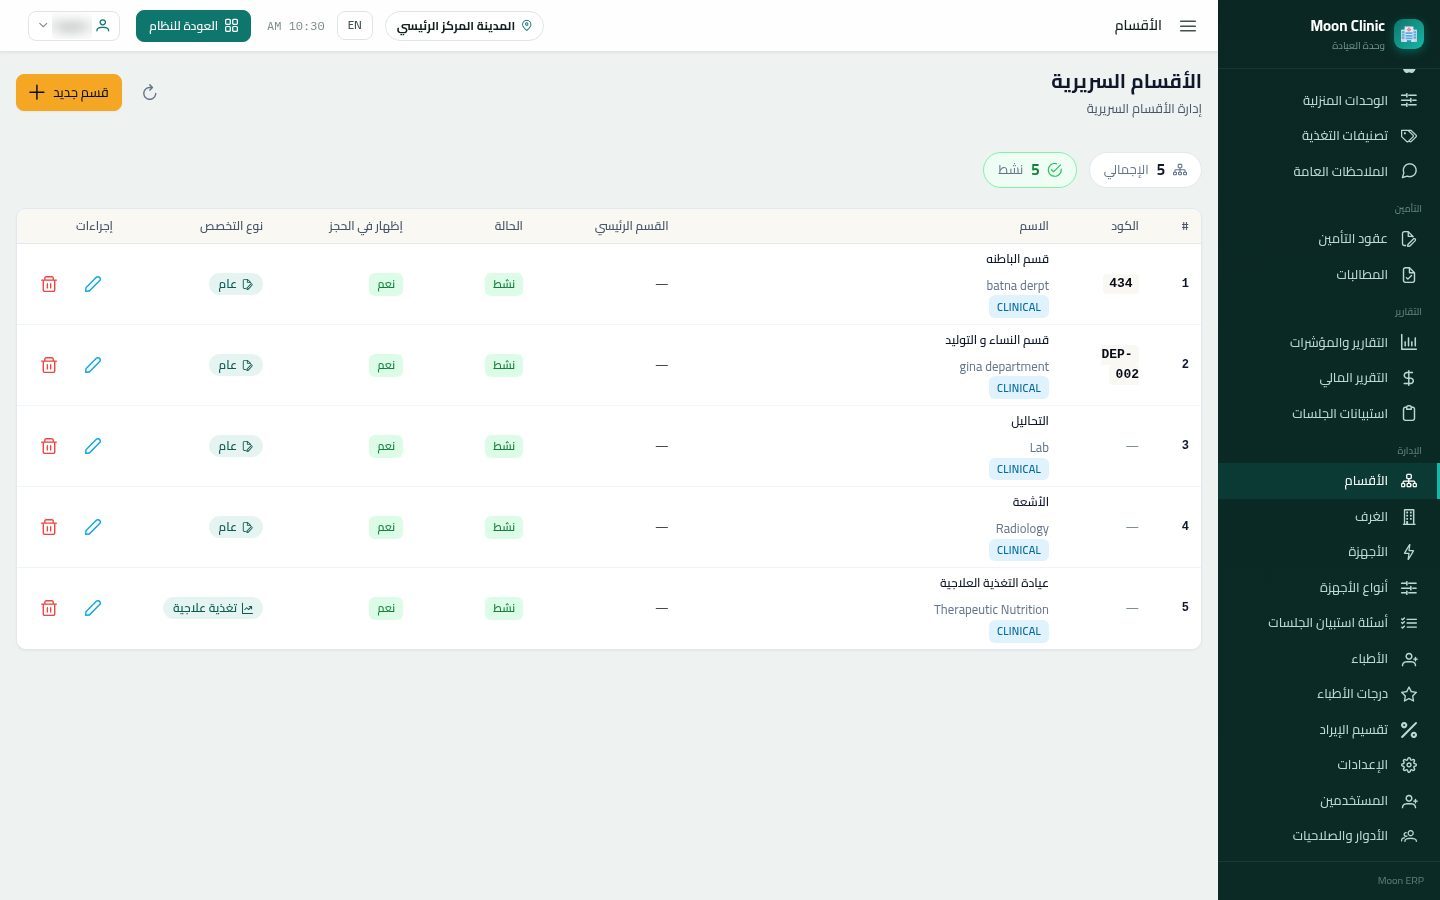
Task: Select the 5 الإجمالي total chip
Action: click(x=1145, y=170)
